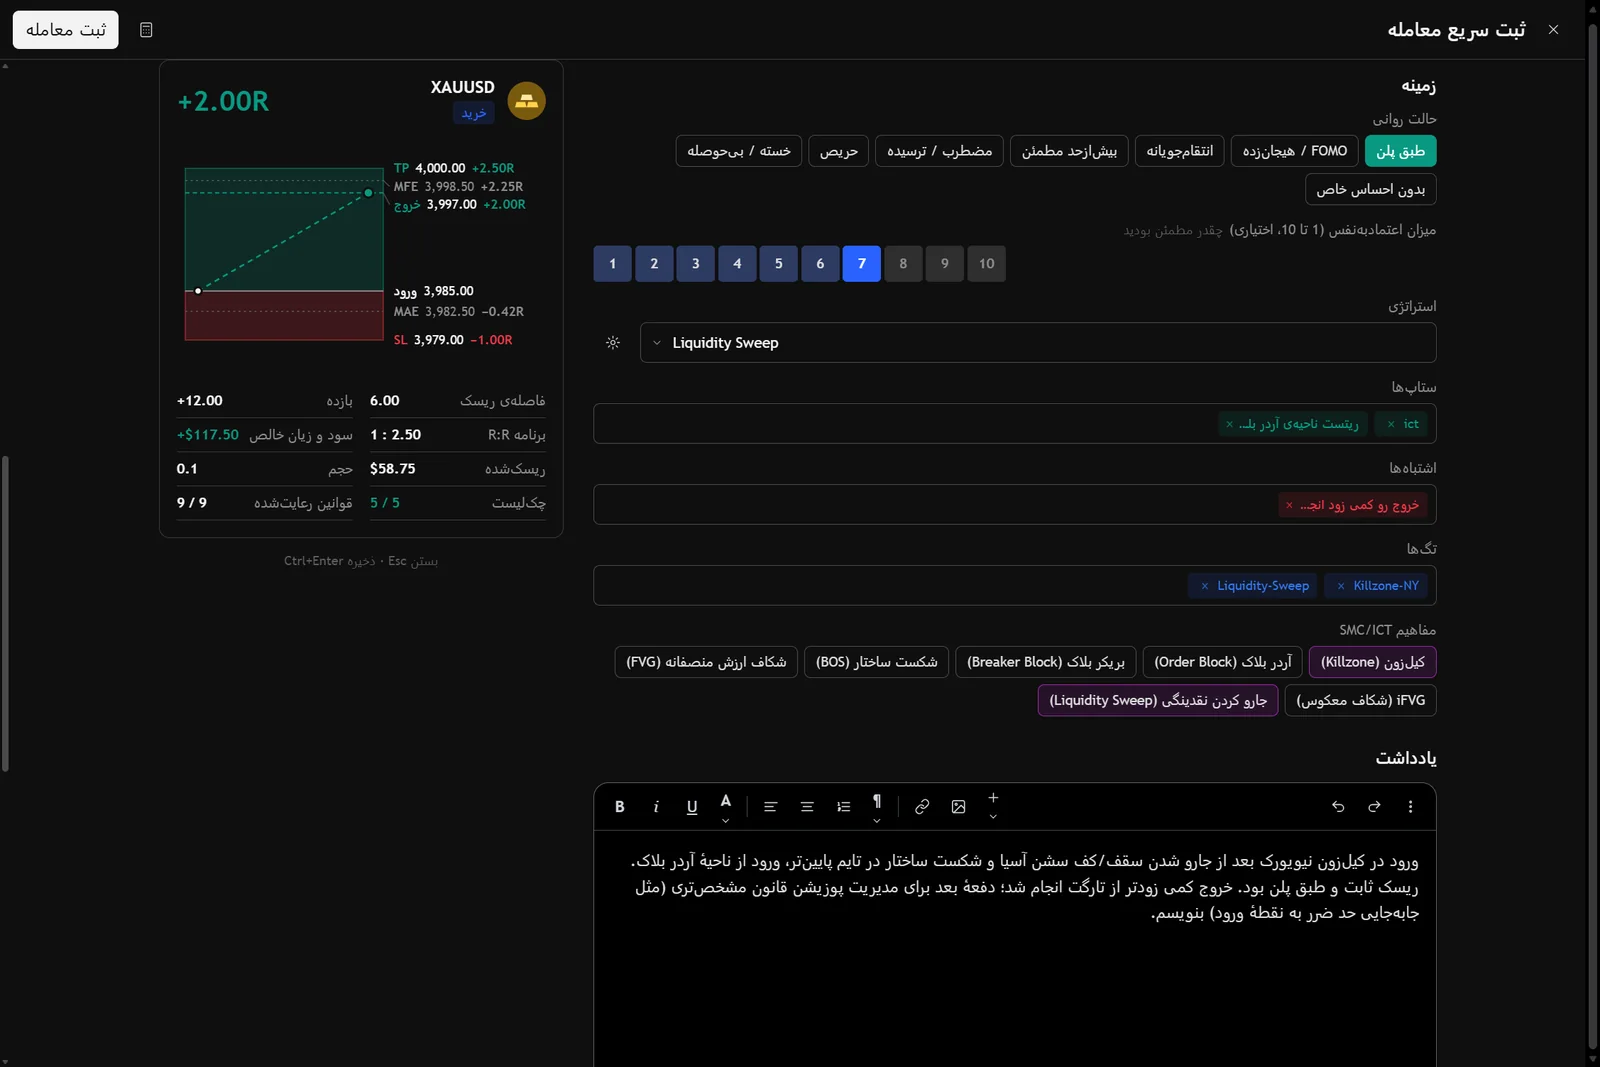
Task: Close the quick trade dialog
Action: point(1553,30)
